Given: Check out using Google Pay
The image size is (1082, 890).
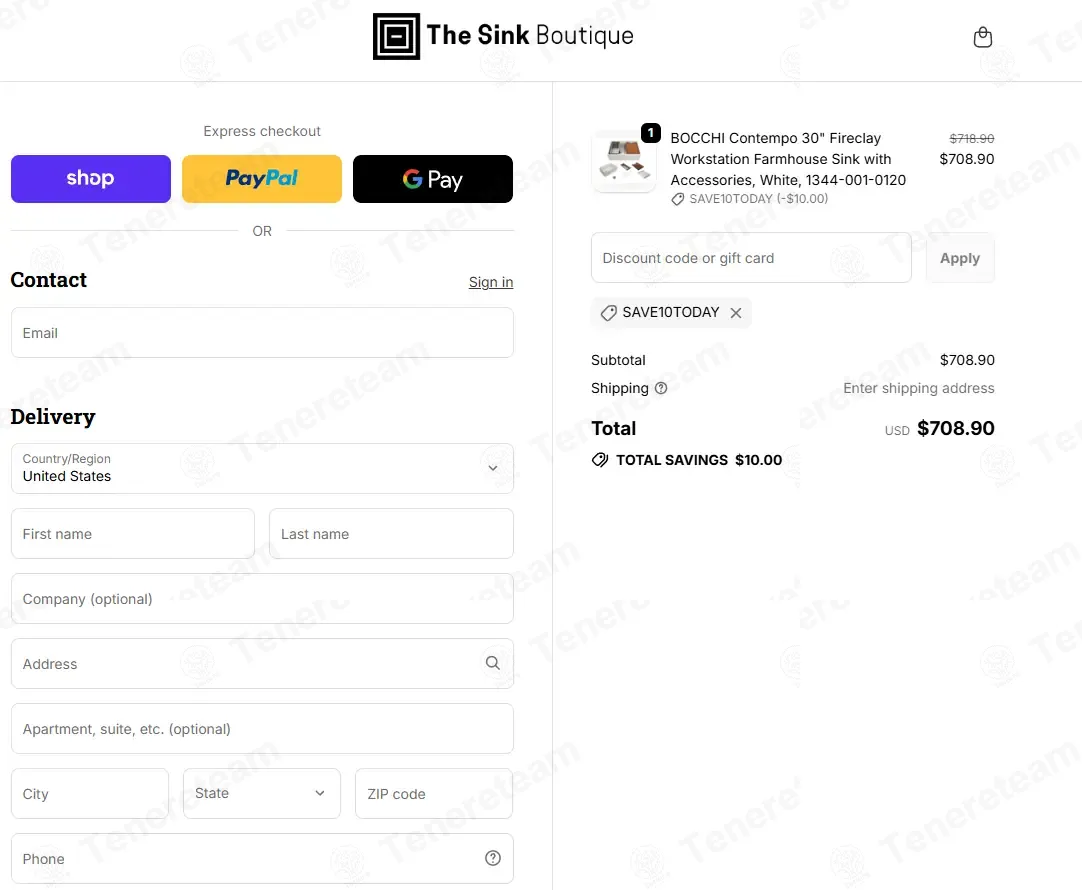Looking at the screenshot, I should click(x=433, y=179).
